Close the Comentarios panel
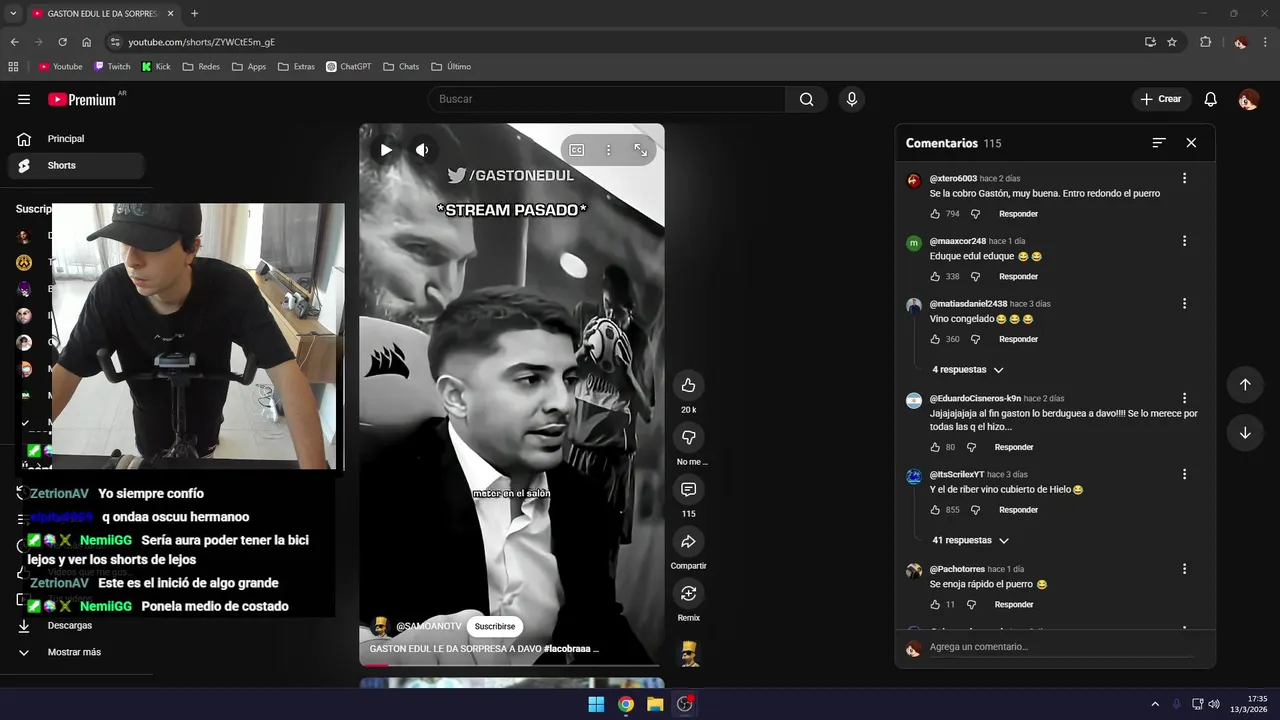Screen dimensions: 1280x720 coord(1191,143)
